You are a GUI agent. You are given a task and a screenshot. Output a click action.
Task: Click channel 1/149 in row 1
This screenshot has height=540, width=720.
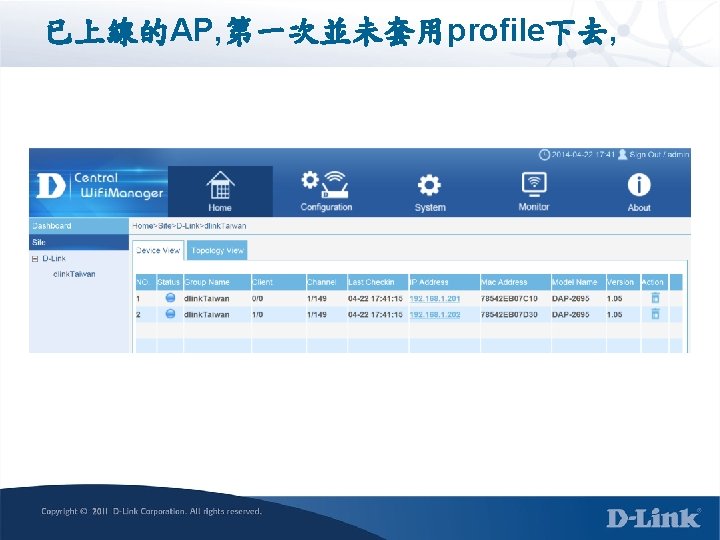pos(316,298)
